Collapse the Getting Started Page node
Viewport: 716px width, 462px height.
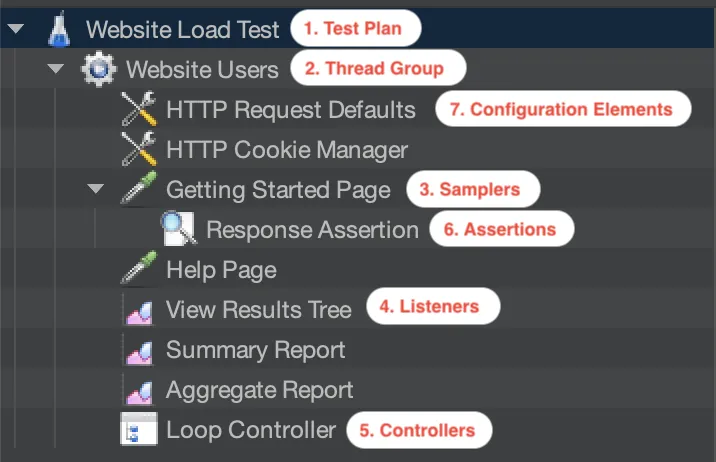point(96,190)
